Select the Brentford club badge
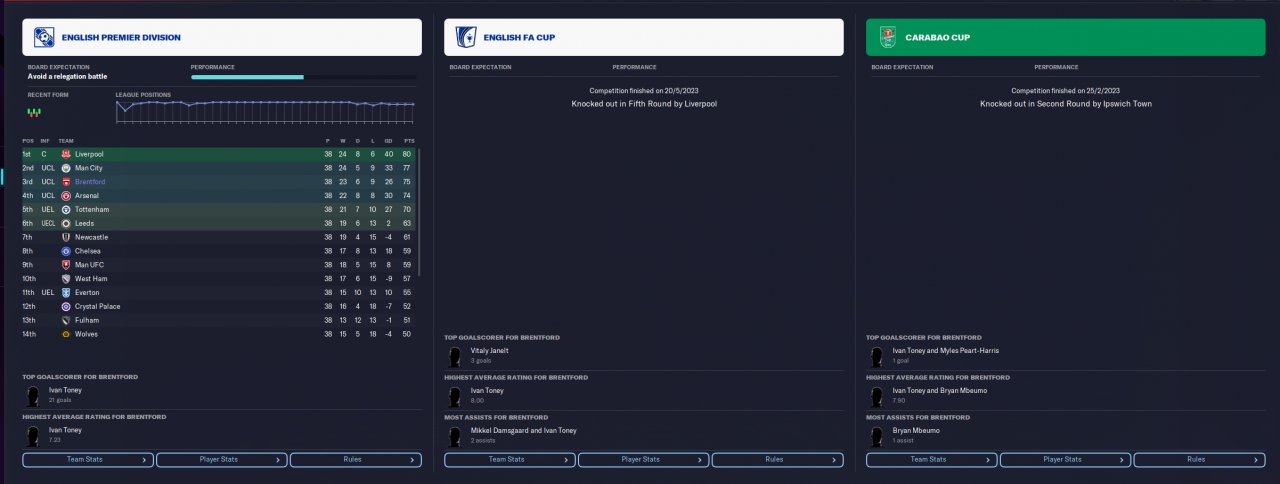 pos(65,182)
